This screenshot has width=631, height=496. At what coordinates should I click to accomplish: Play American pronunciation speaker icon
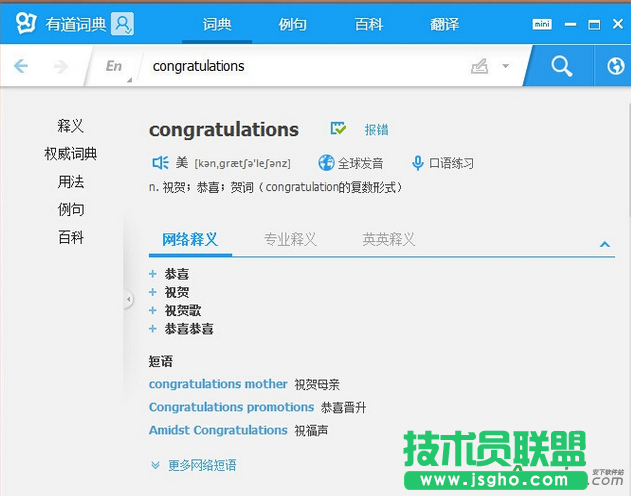[x=160, y=163]
